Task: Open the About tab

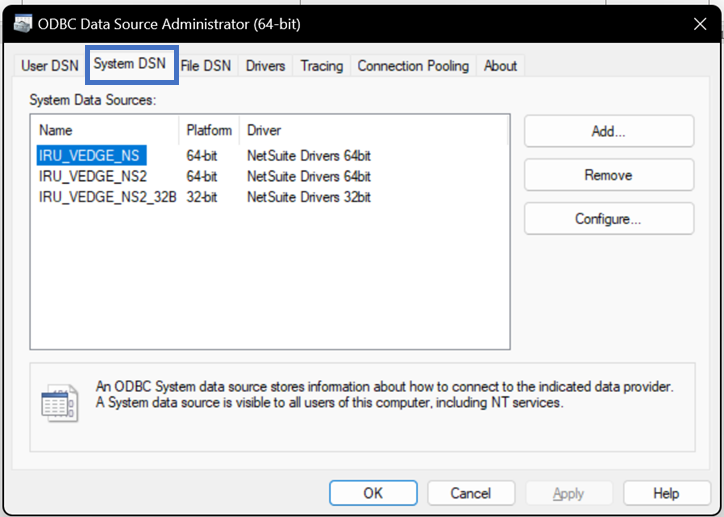Action: pyautogui.click(x=501, y=66)
